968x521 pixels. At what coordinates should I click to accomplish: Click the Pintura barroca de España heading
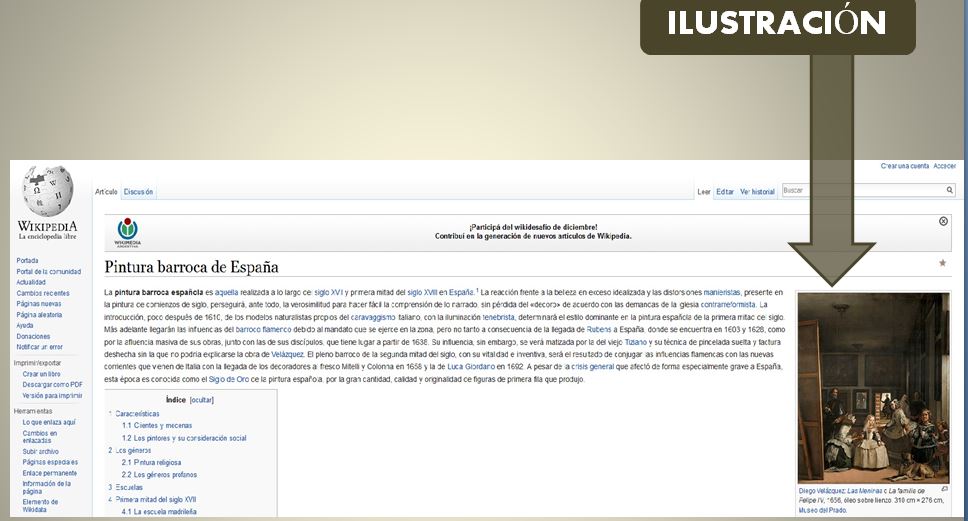[191, 267]
